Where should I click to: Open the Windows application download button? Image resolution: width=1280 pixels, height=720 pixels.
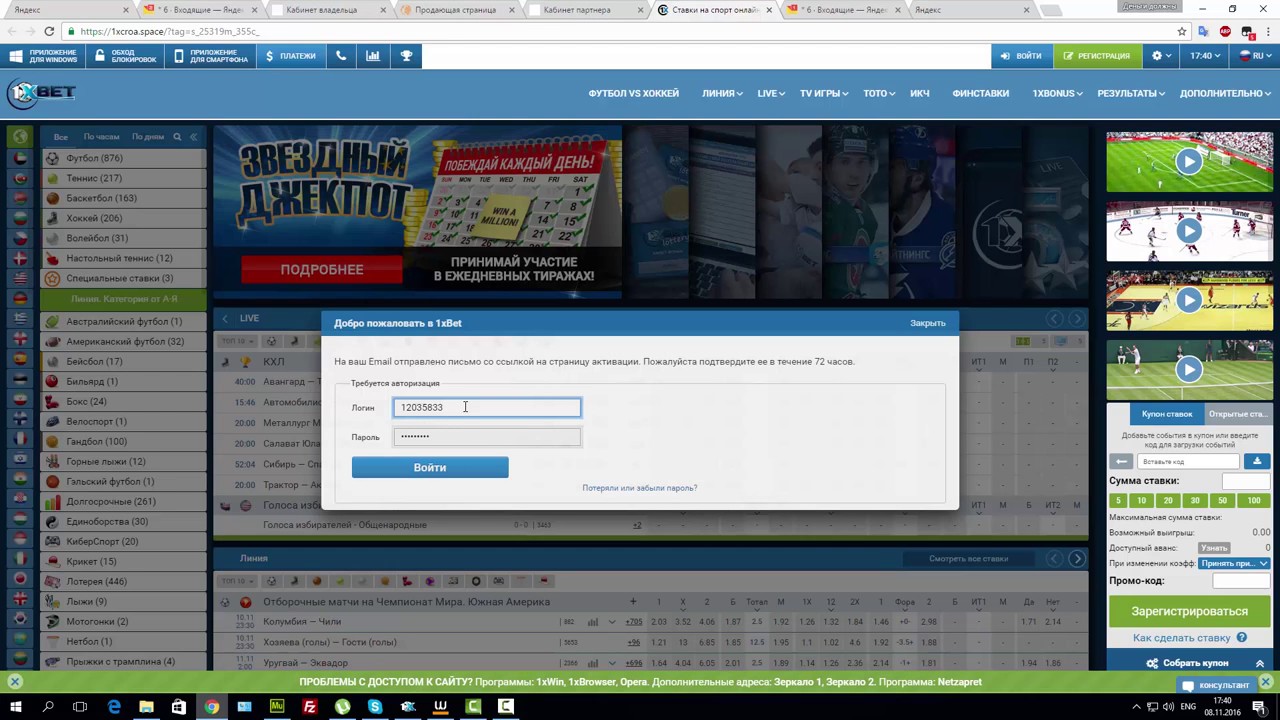[x=43, y=56]
